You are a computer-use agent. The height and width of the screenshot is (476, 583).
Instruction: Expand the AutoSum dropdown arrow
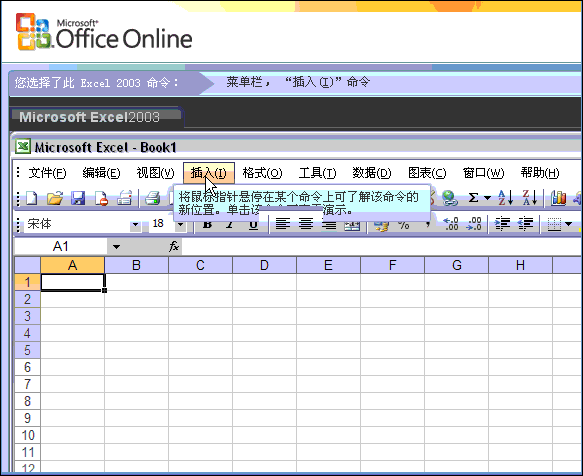click(487, 198)
